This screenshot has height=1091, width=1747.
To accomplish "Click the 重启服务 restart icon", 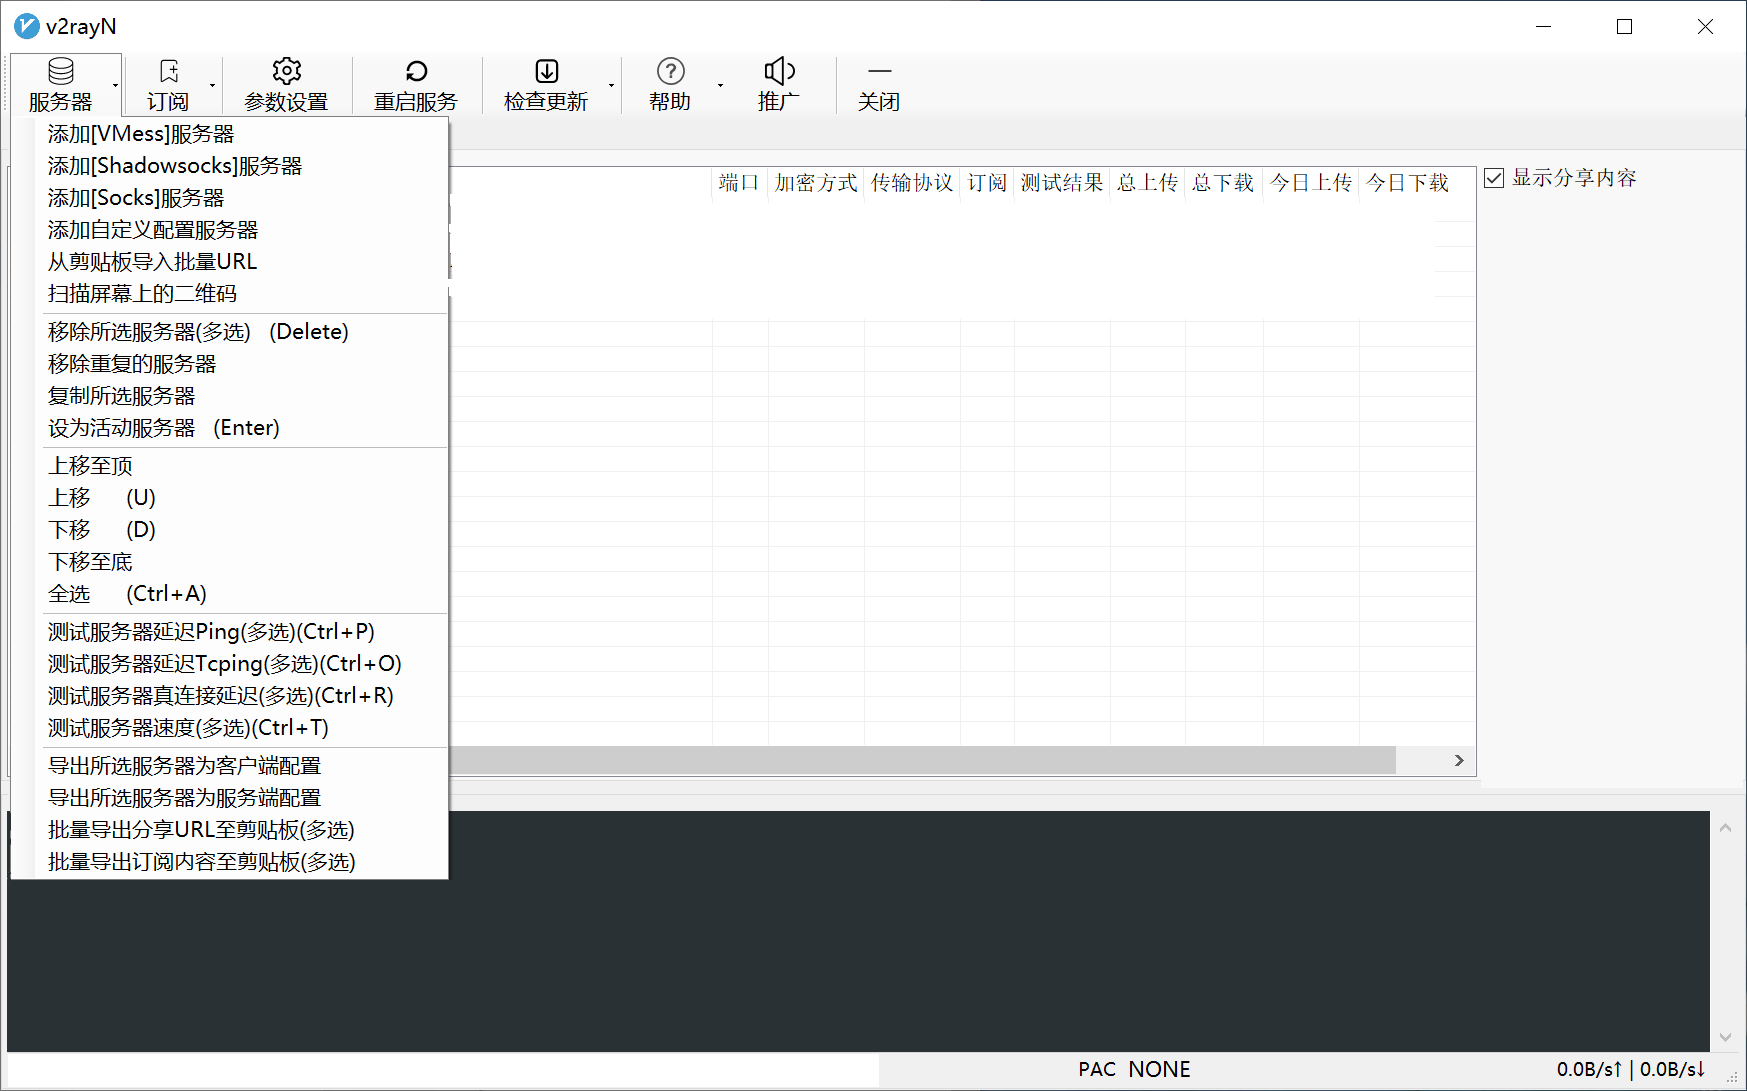I will pos(416,71).
